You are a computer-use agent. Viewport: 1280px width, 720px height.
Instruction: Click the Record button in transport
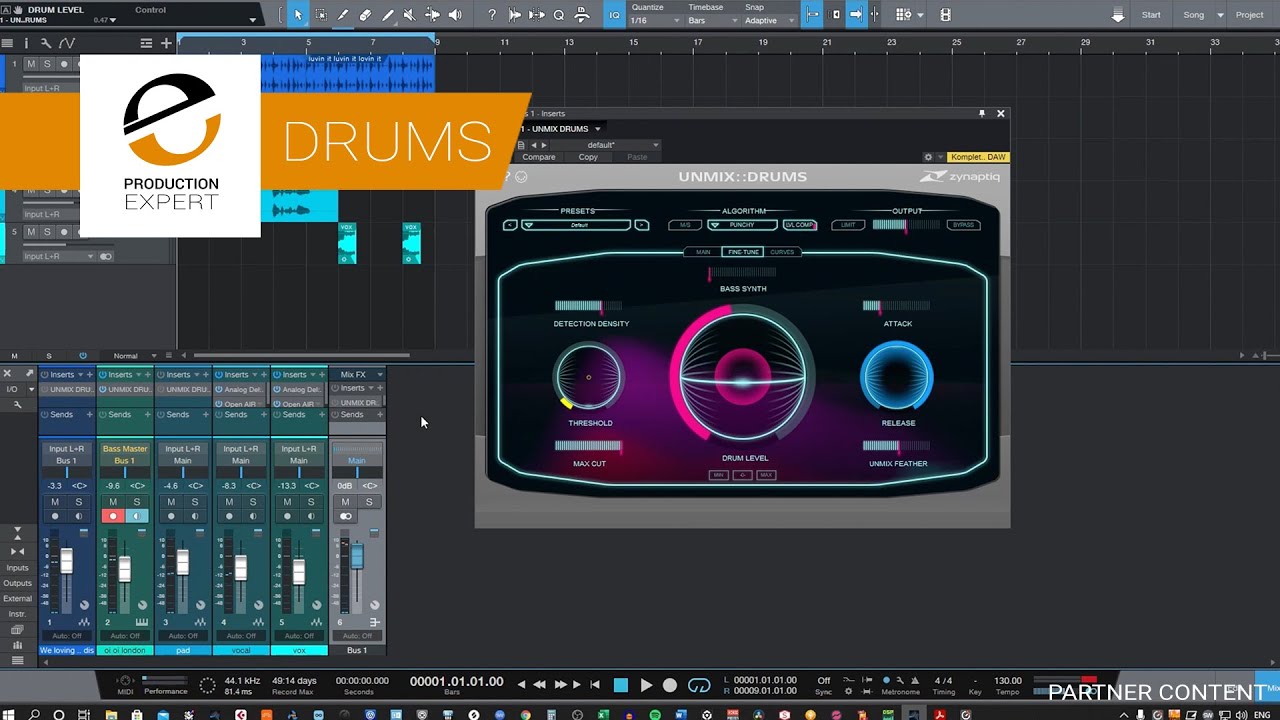pos(670,685)
